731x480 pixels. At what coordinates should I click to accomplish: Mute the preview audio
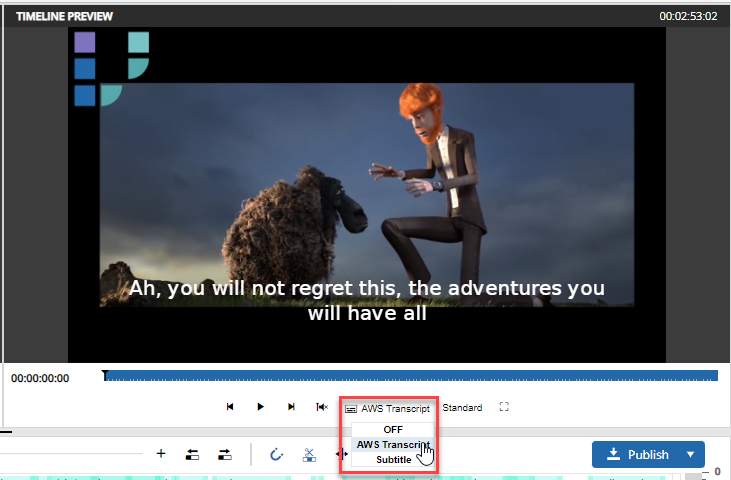tap(321, 407)
